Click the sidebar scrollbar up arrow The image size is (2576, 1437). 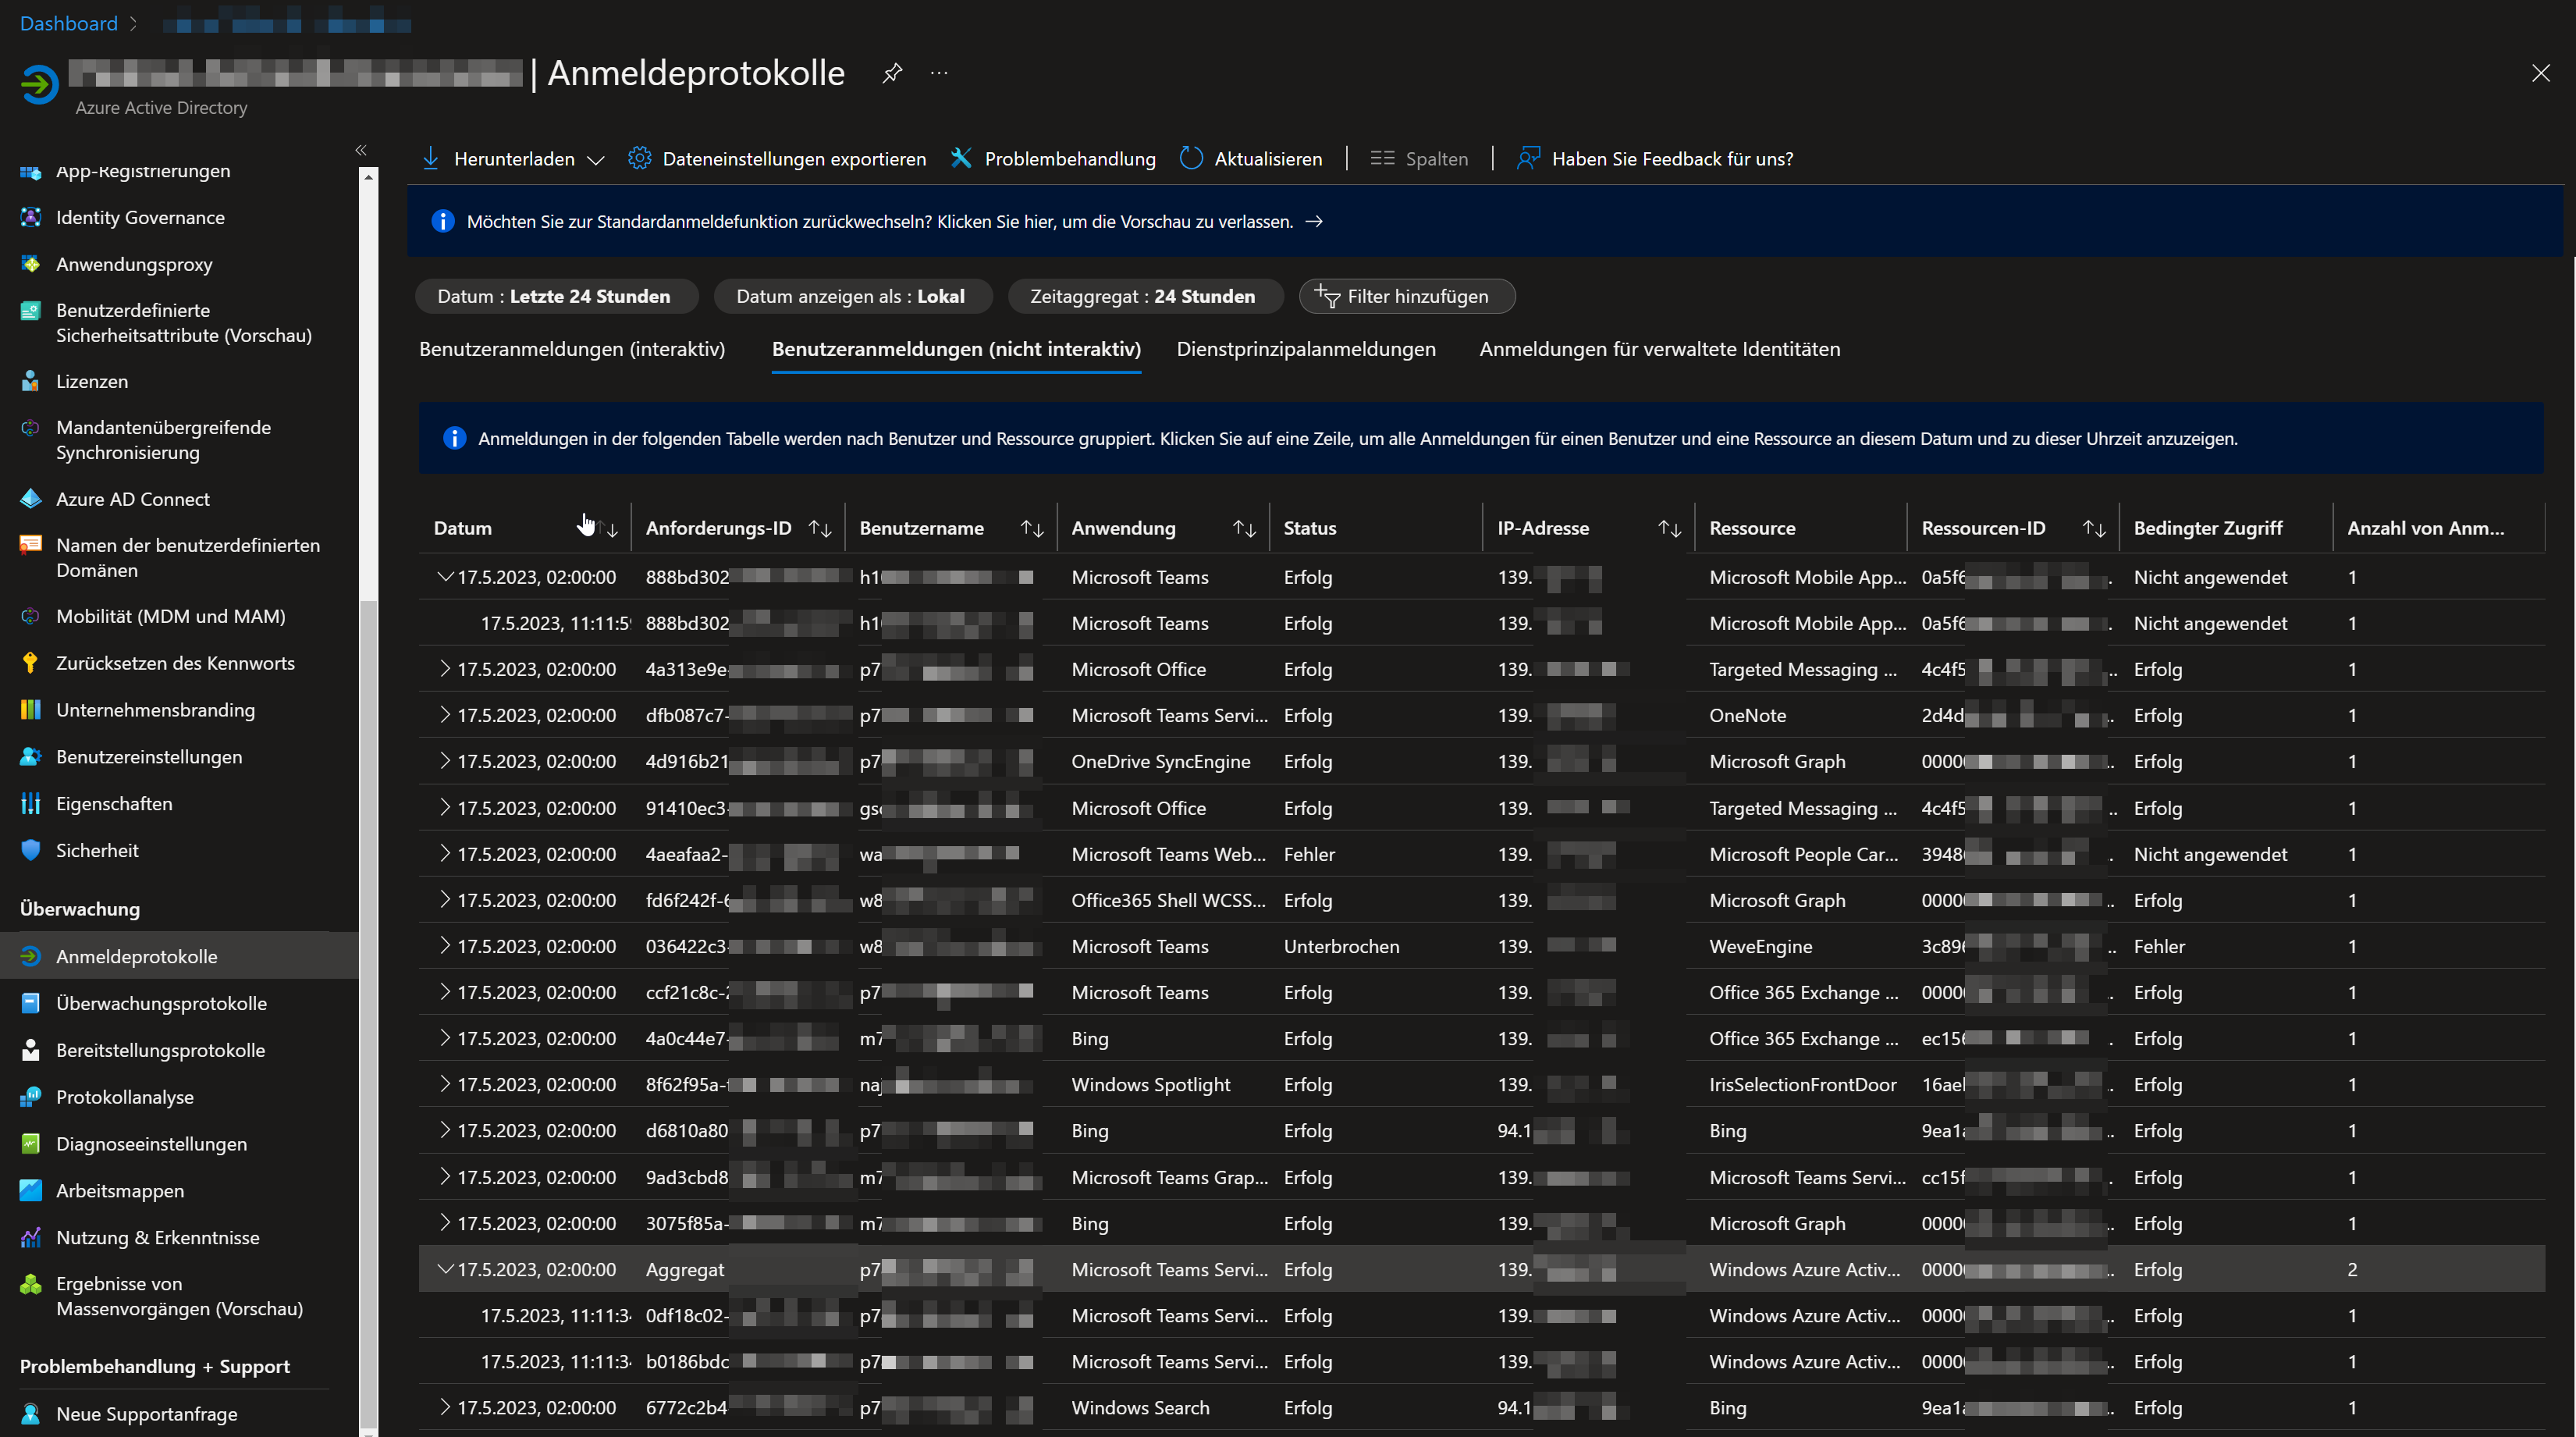[369, 177]
